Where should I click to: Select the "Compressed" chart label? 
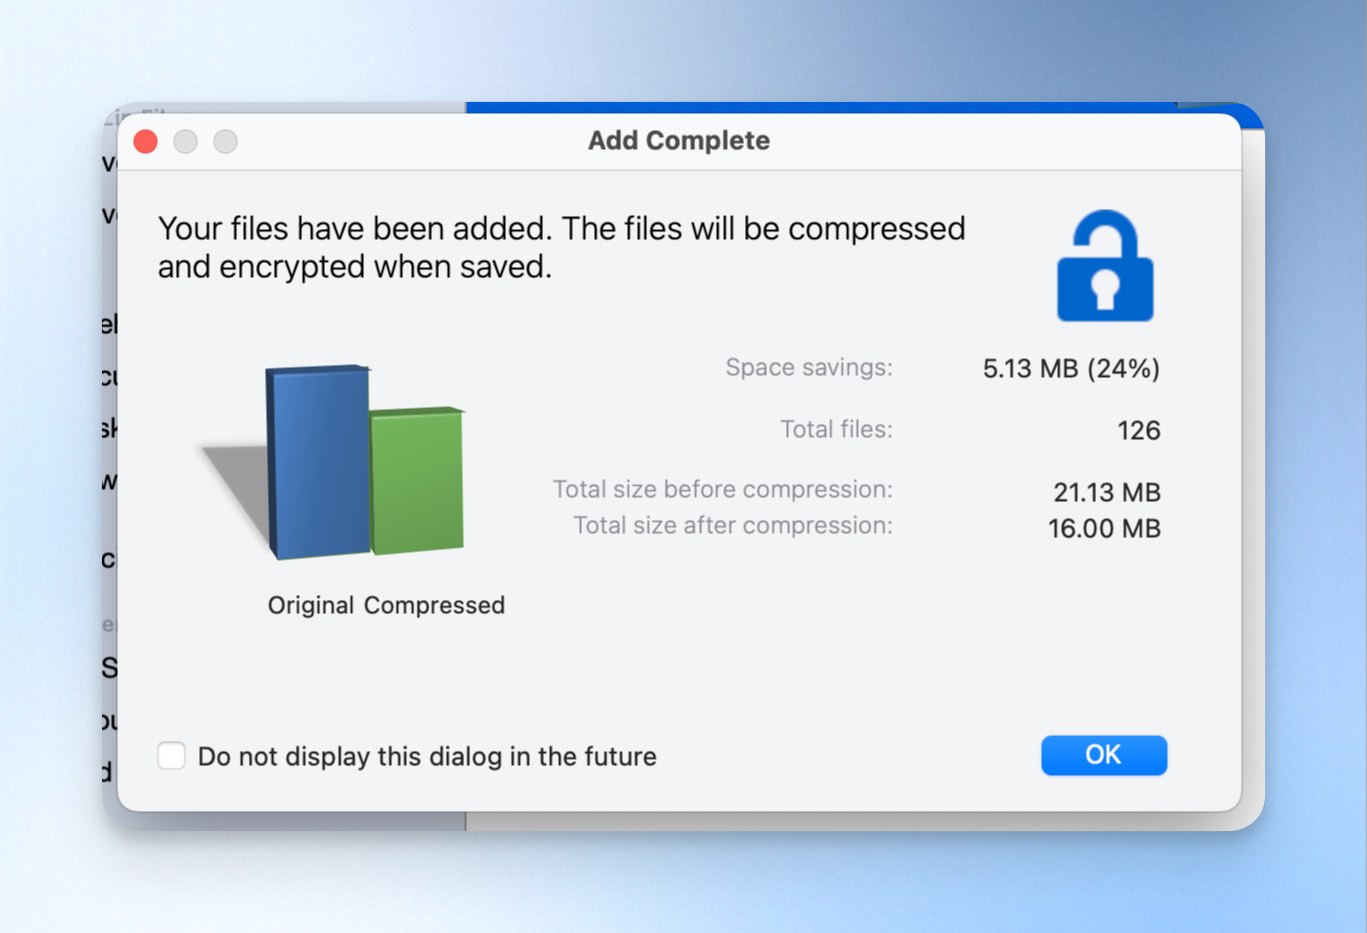(x=434, y=605)
